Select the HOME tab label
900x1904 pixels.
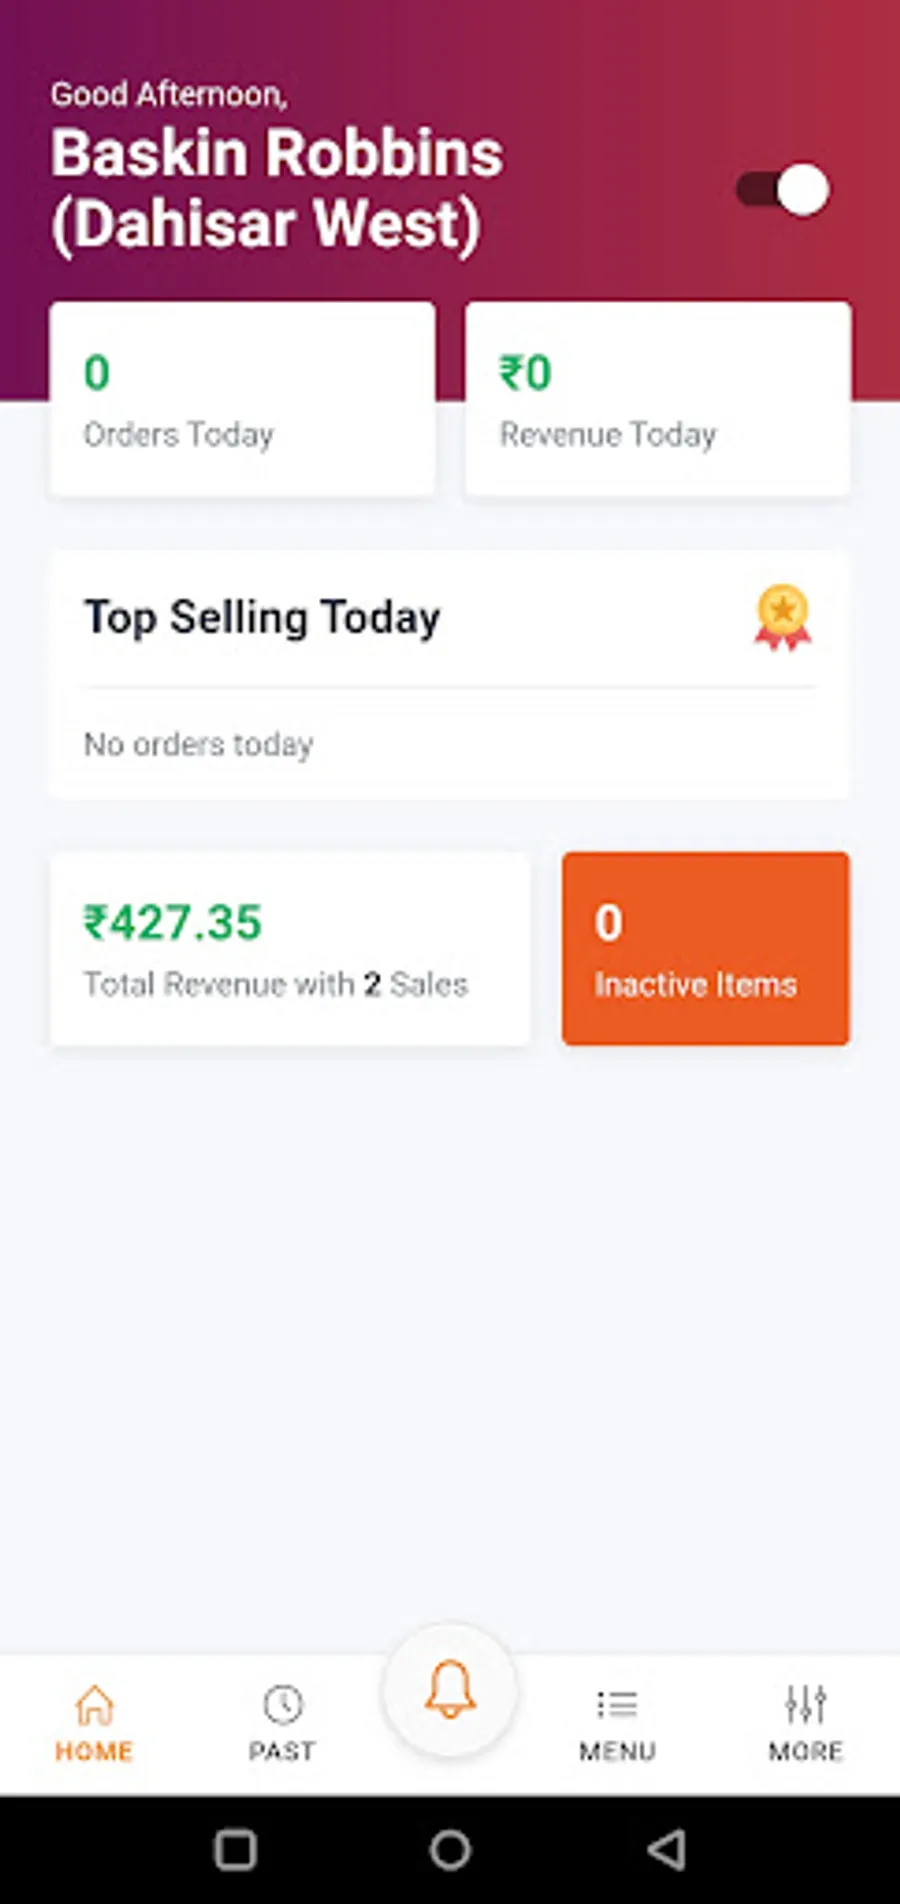click(x=94, y=1751)
